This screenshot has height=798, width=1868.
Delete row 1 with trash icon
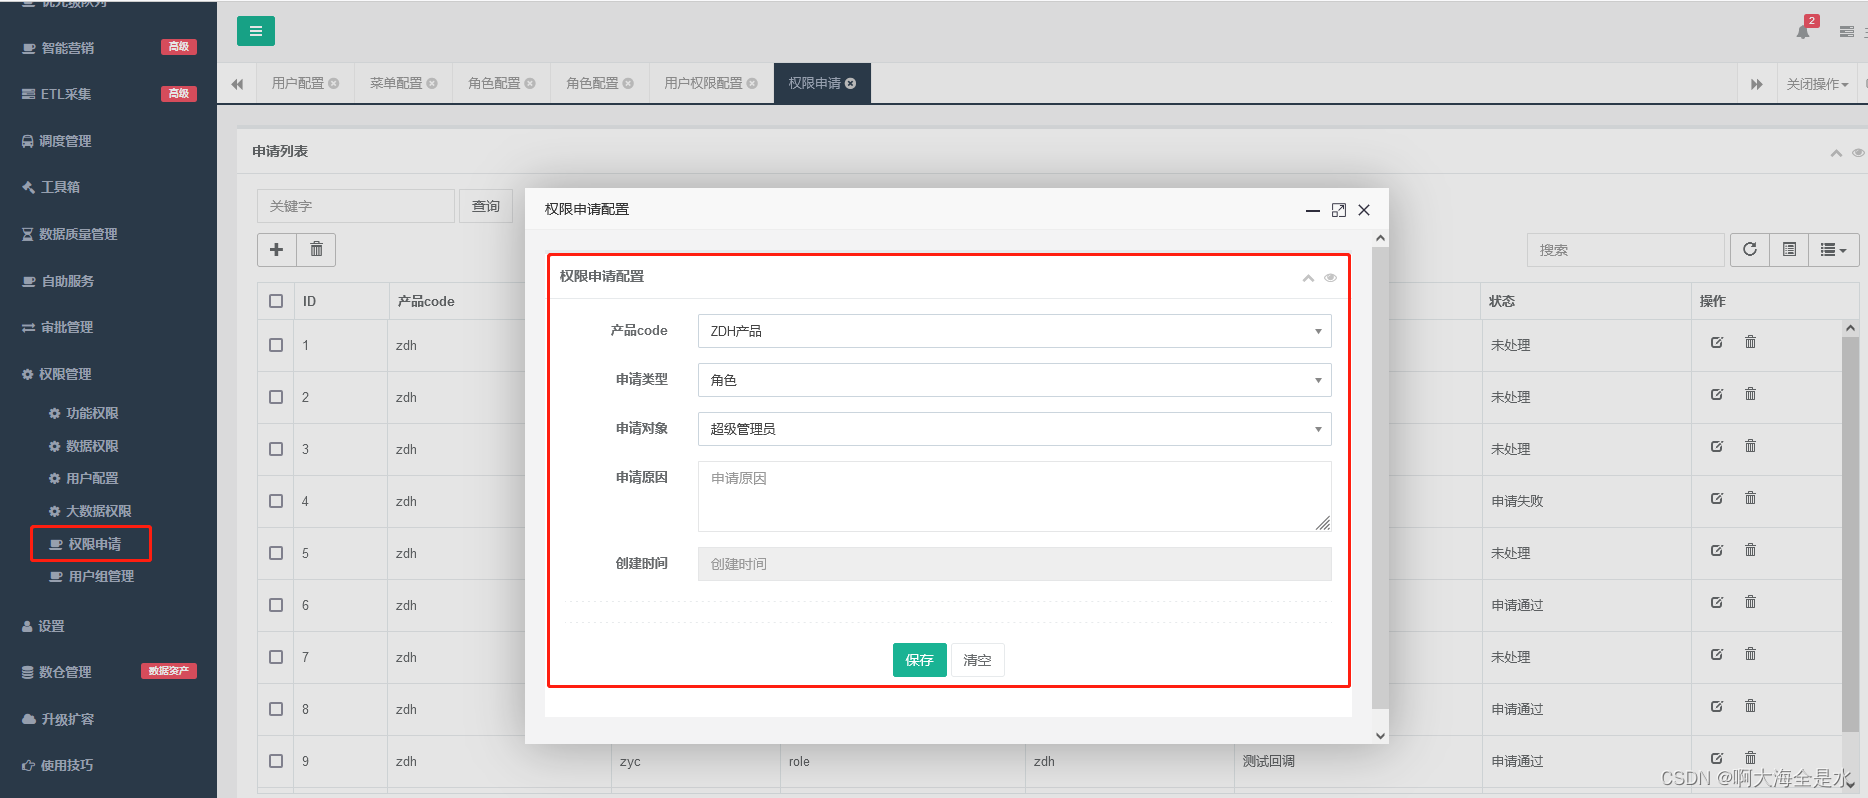point(1750,342)
